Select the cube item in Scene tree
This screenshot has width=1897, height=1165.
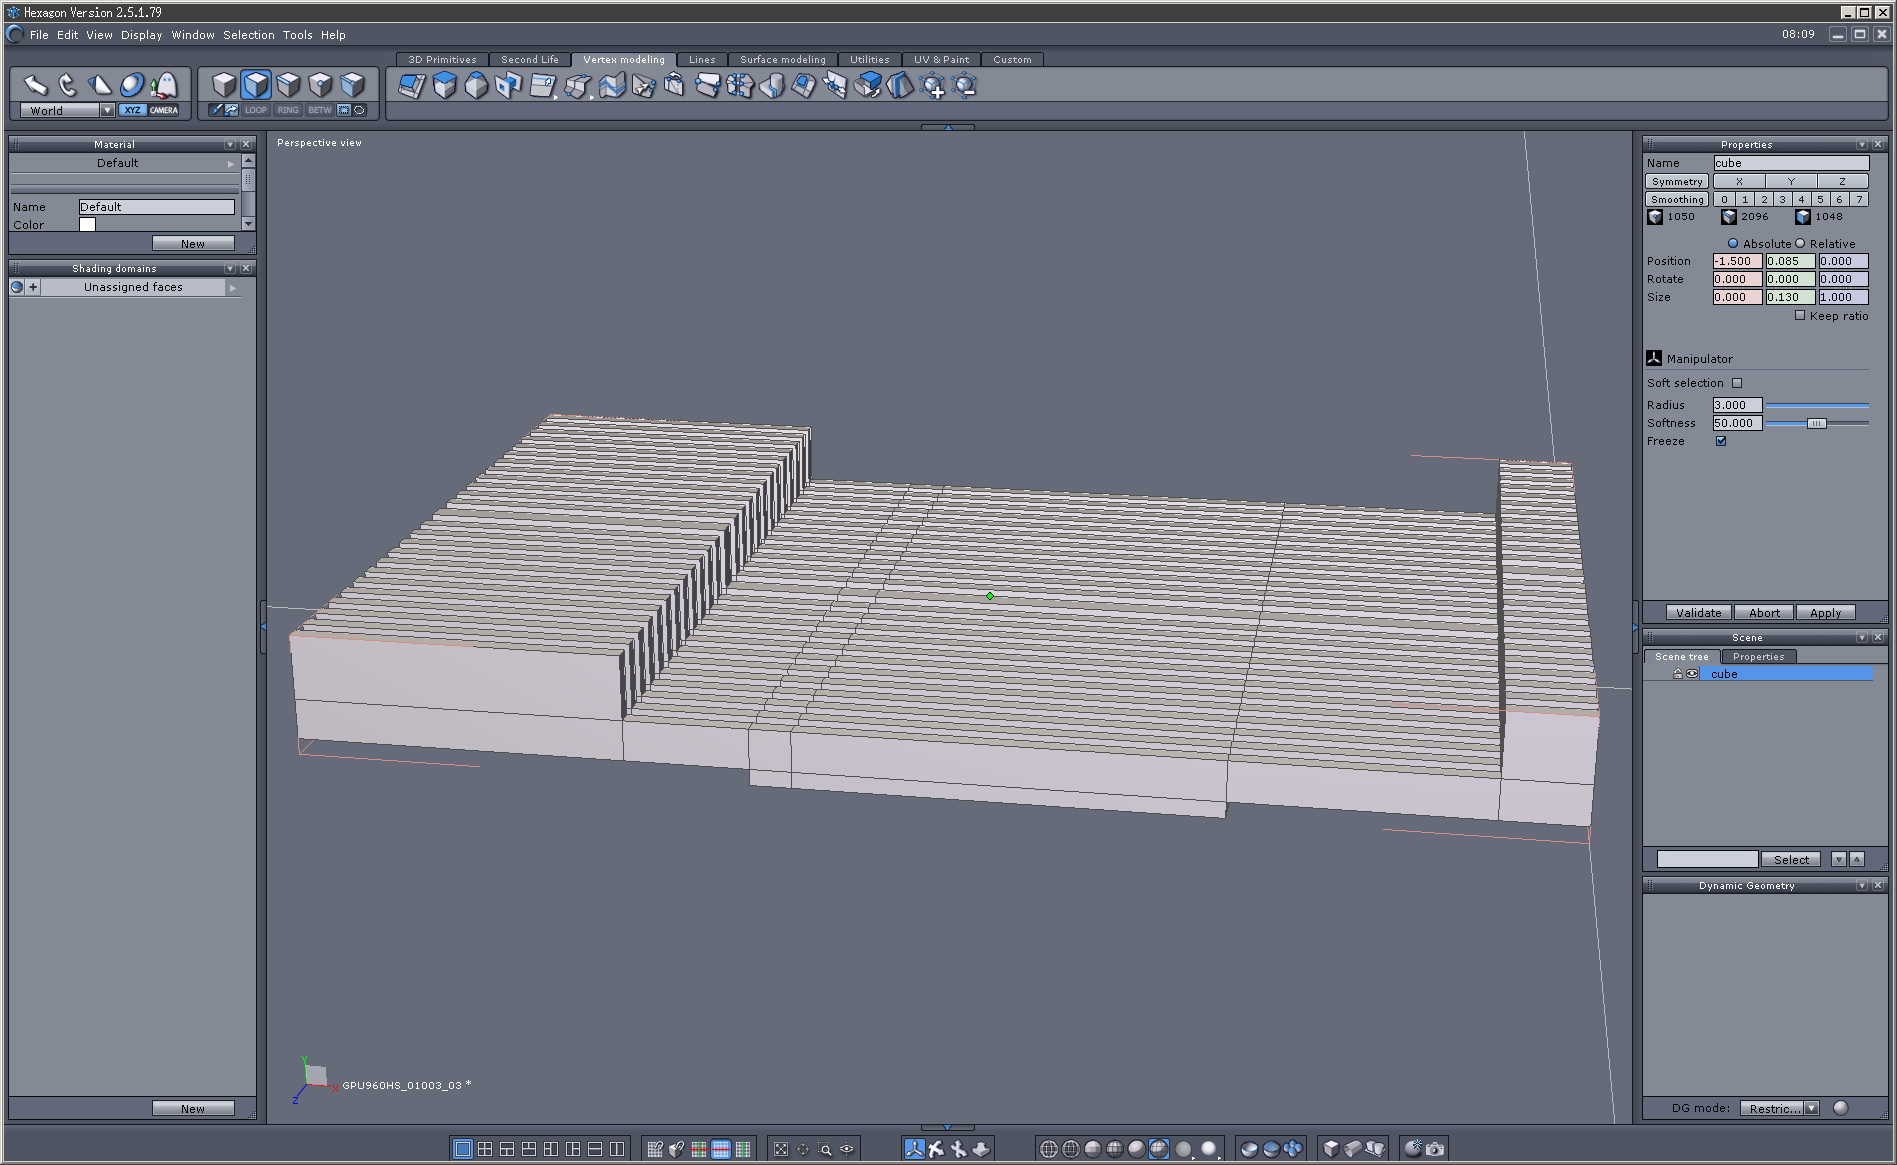point(1724,674)
